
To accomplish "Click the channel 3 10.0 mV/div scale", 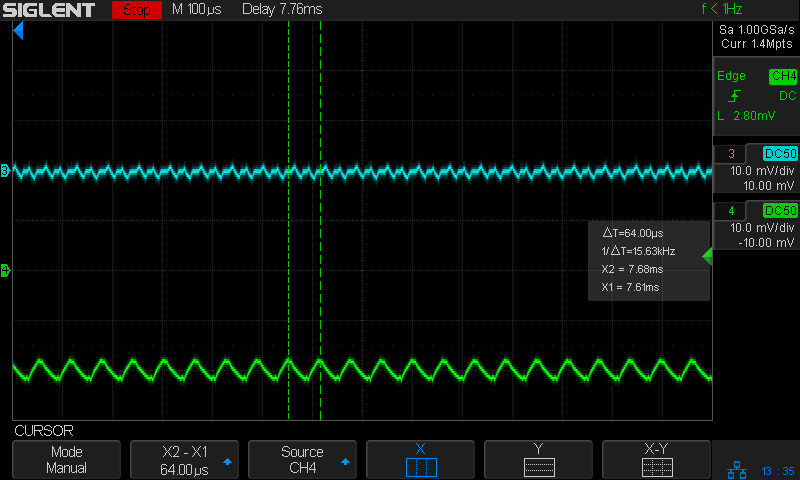I will [x=757, y=171].
